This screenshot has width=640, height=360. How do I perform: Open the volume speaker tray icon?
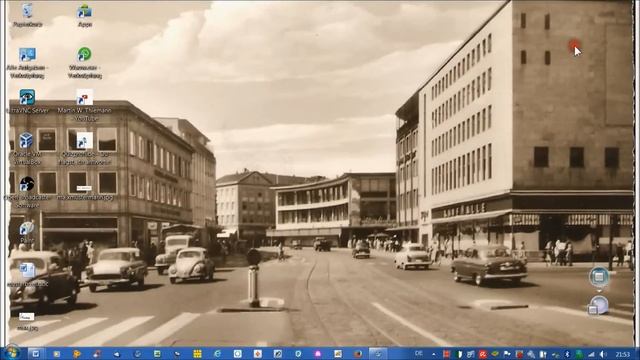tap(603, 354)
